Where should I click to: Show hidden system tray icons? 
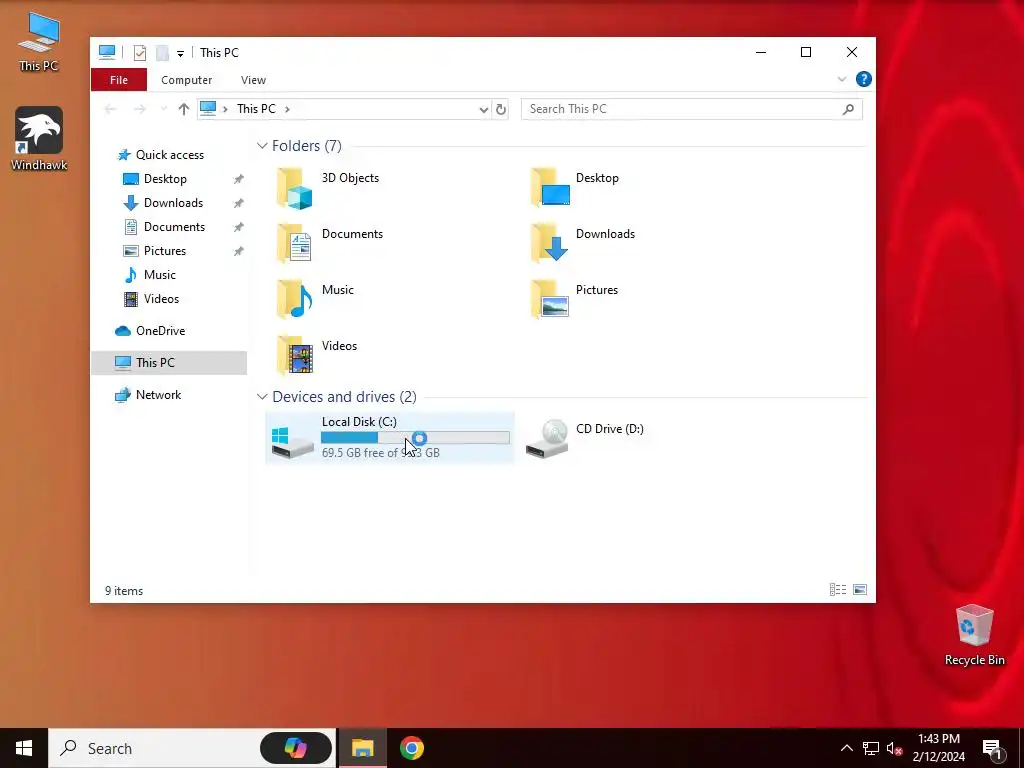(x=846, y=748)
